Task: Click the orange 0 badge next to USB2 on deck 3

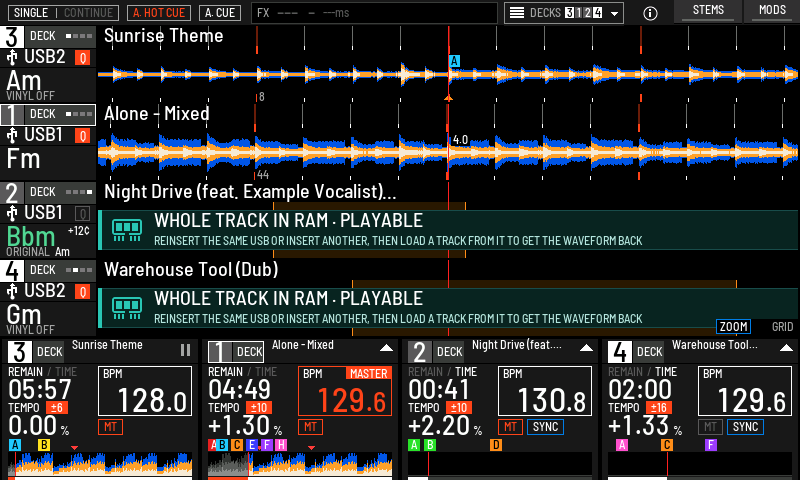Action: 83,58
